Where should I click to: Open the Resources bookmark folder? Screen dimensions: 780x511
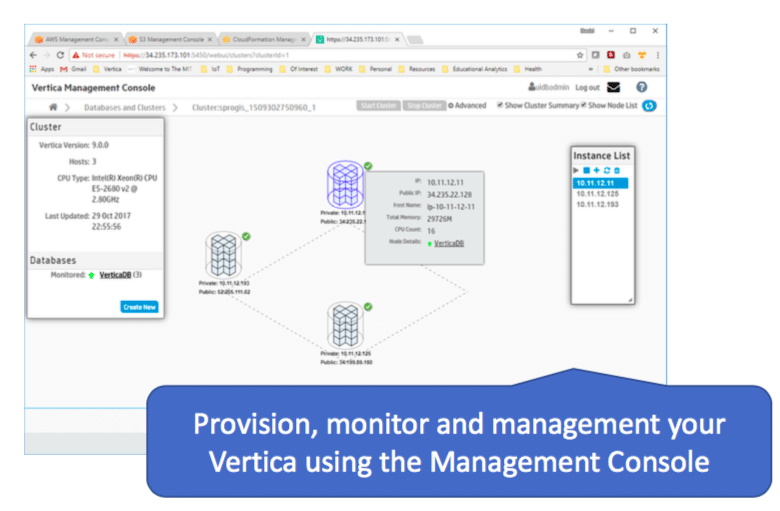coord(417,69)
